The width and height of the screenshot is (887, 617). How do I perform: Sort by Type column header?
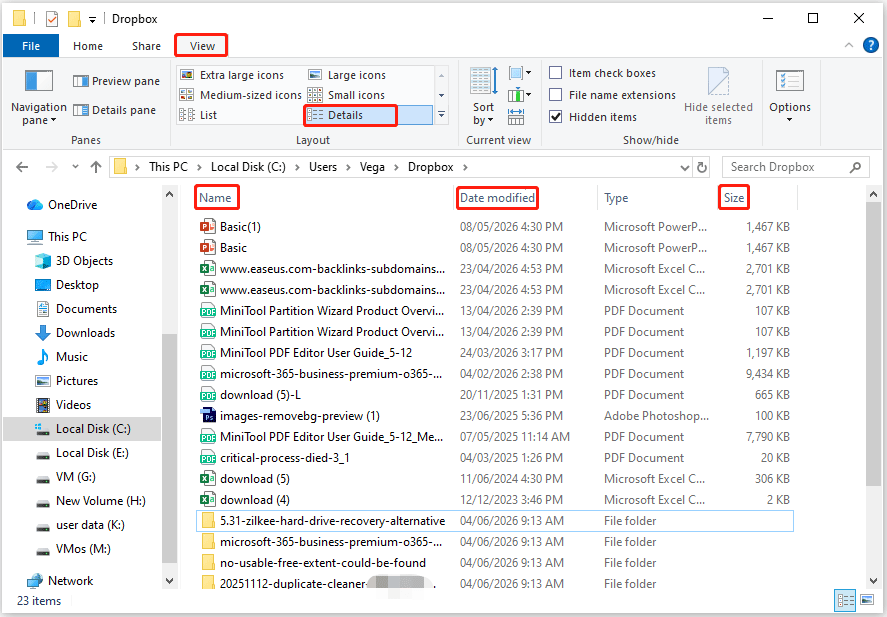[615, 198]
